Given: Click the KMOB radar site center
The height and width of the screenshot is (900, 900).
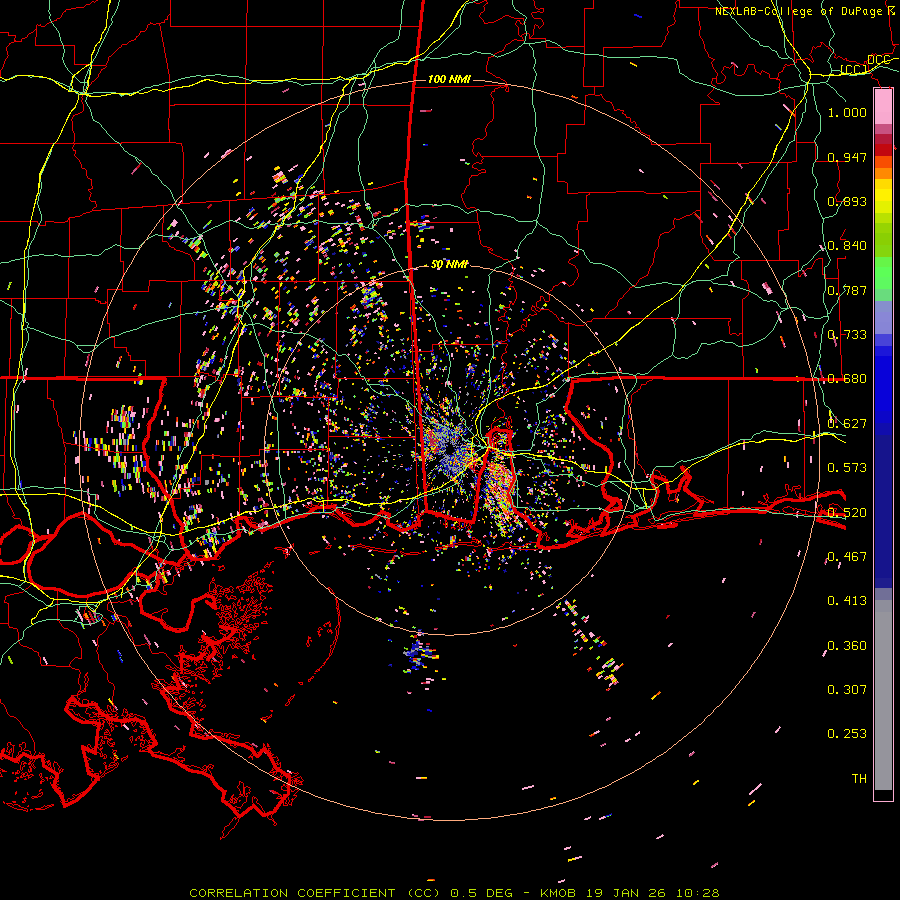Looking at the screenshot, I should tap(449, 450).
